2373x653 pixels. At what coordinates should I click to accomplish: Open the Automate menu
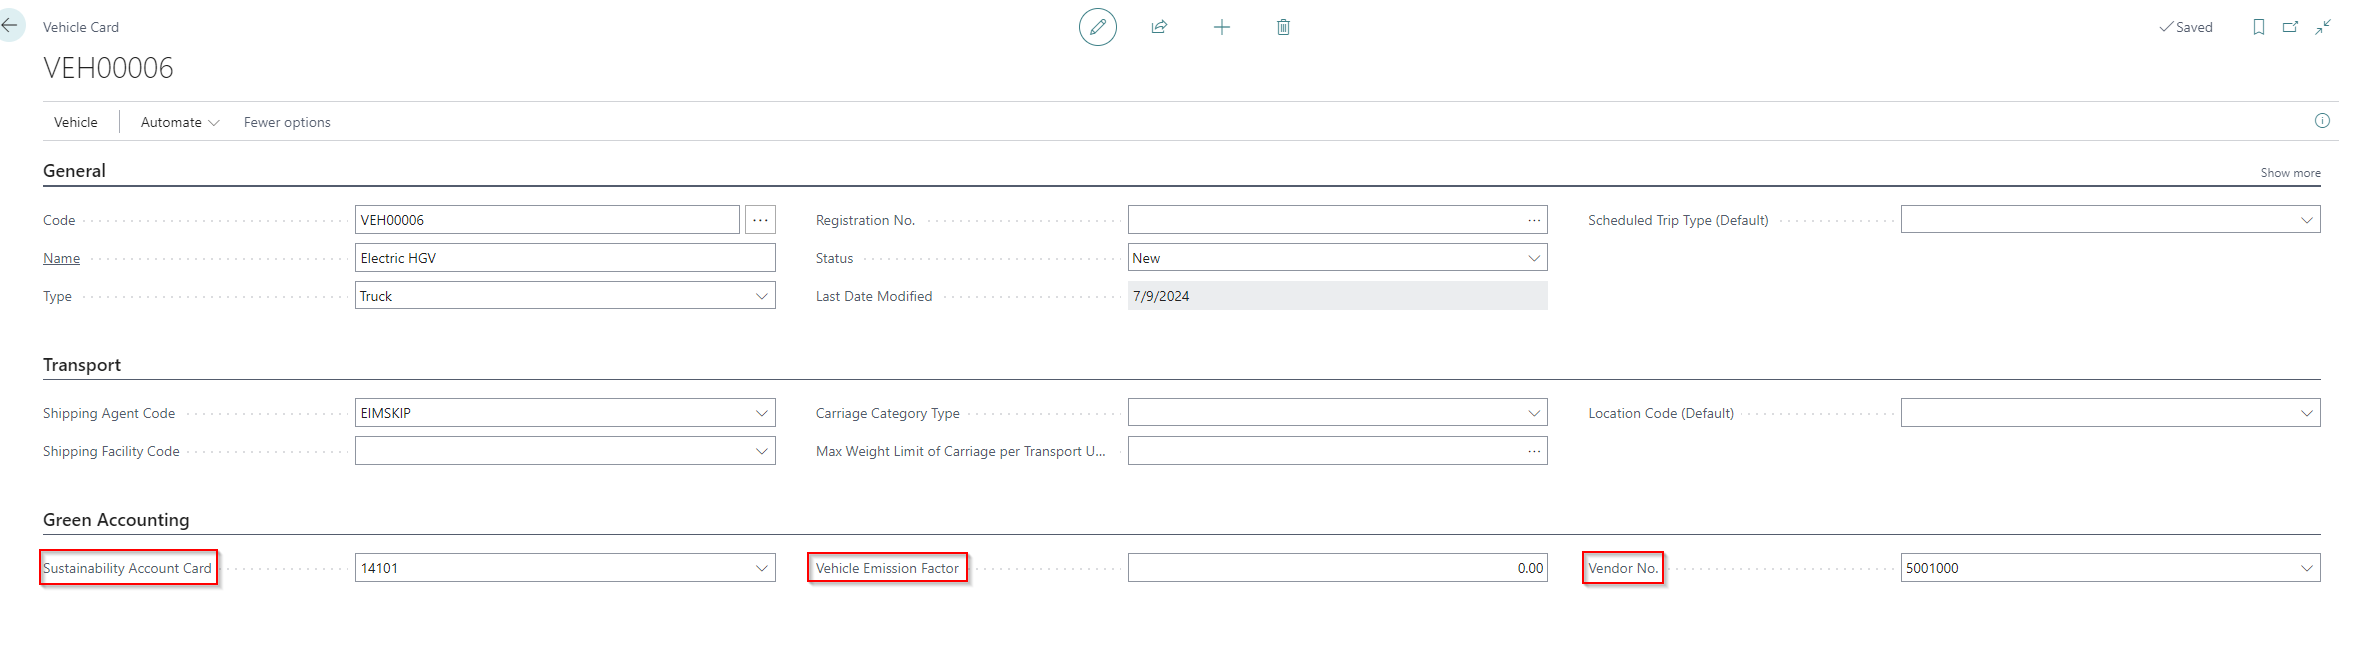click(x=179, y=122)
